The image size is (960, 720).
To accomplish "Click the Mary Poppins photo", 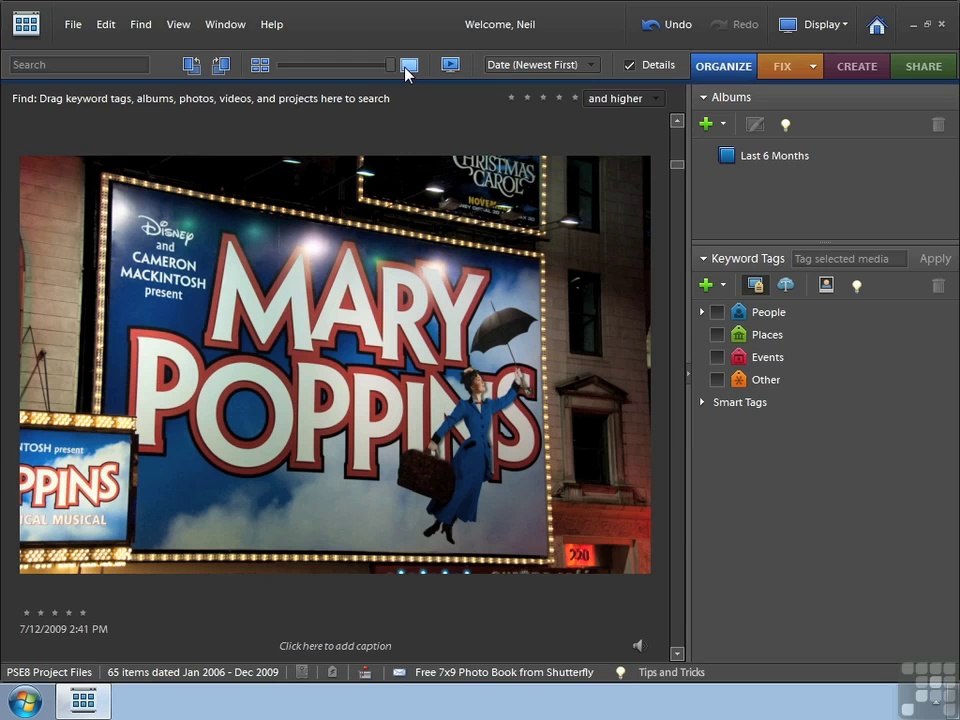I will coord(335,364).
